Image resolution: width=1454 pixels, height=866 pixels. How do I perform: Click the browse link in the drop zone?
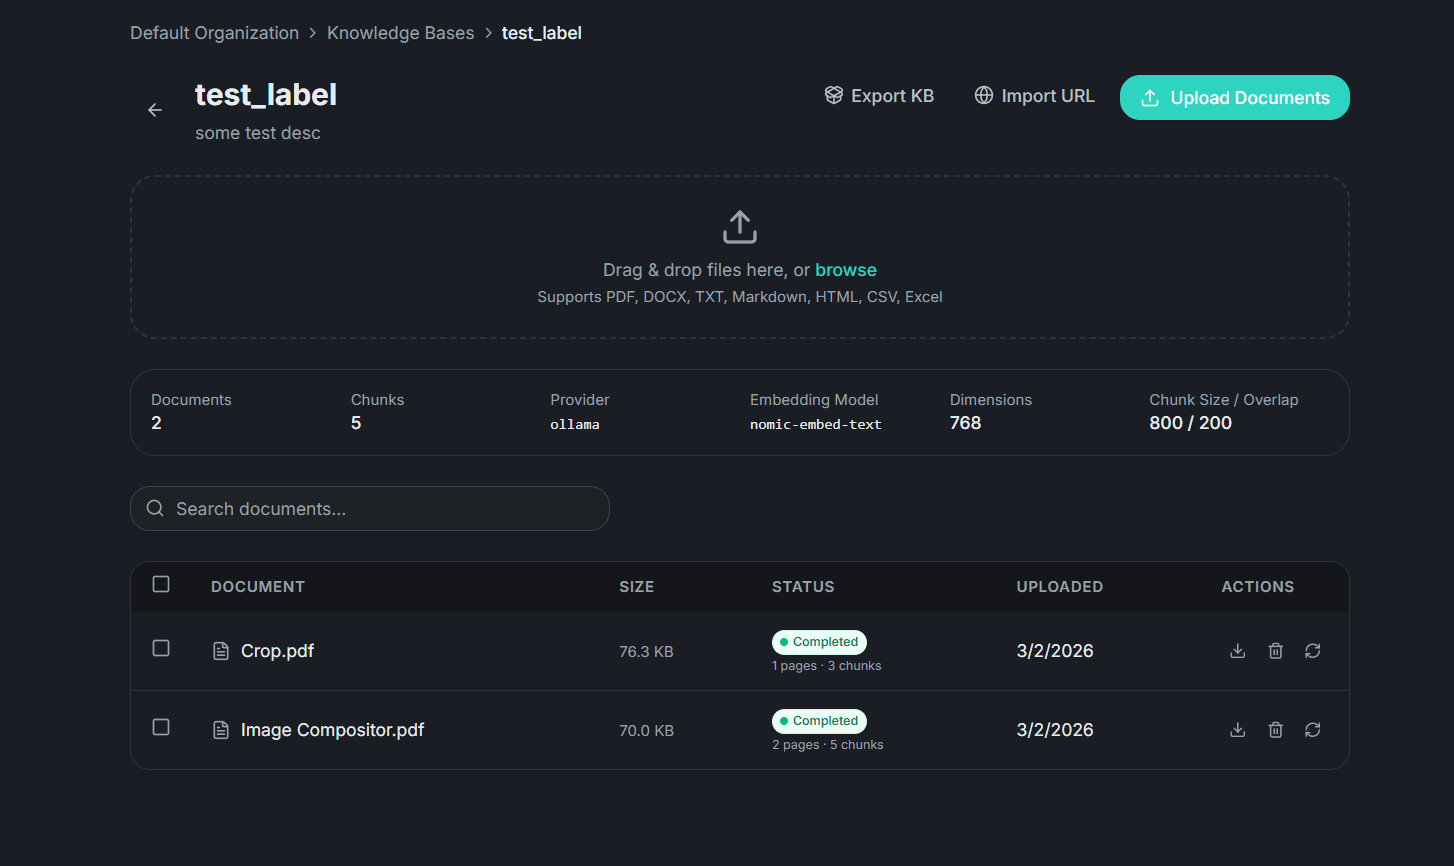(846, 269)
